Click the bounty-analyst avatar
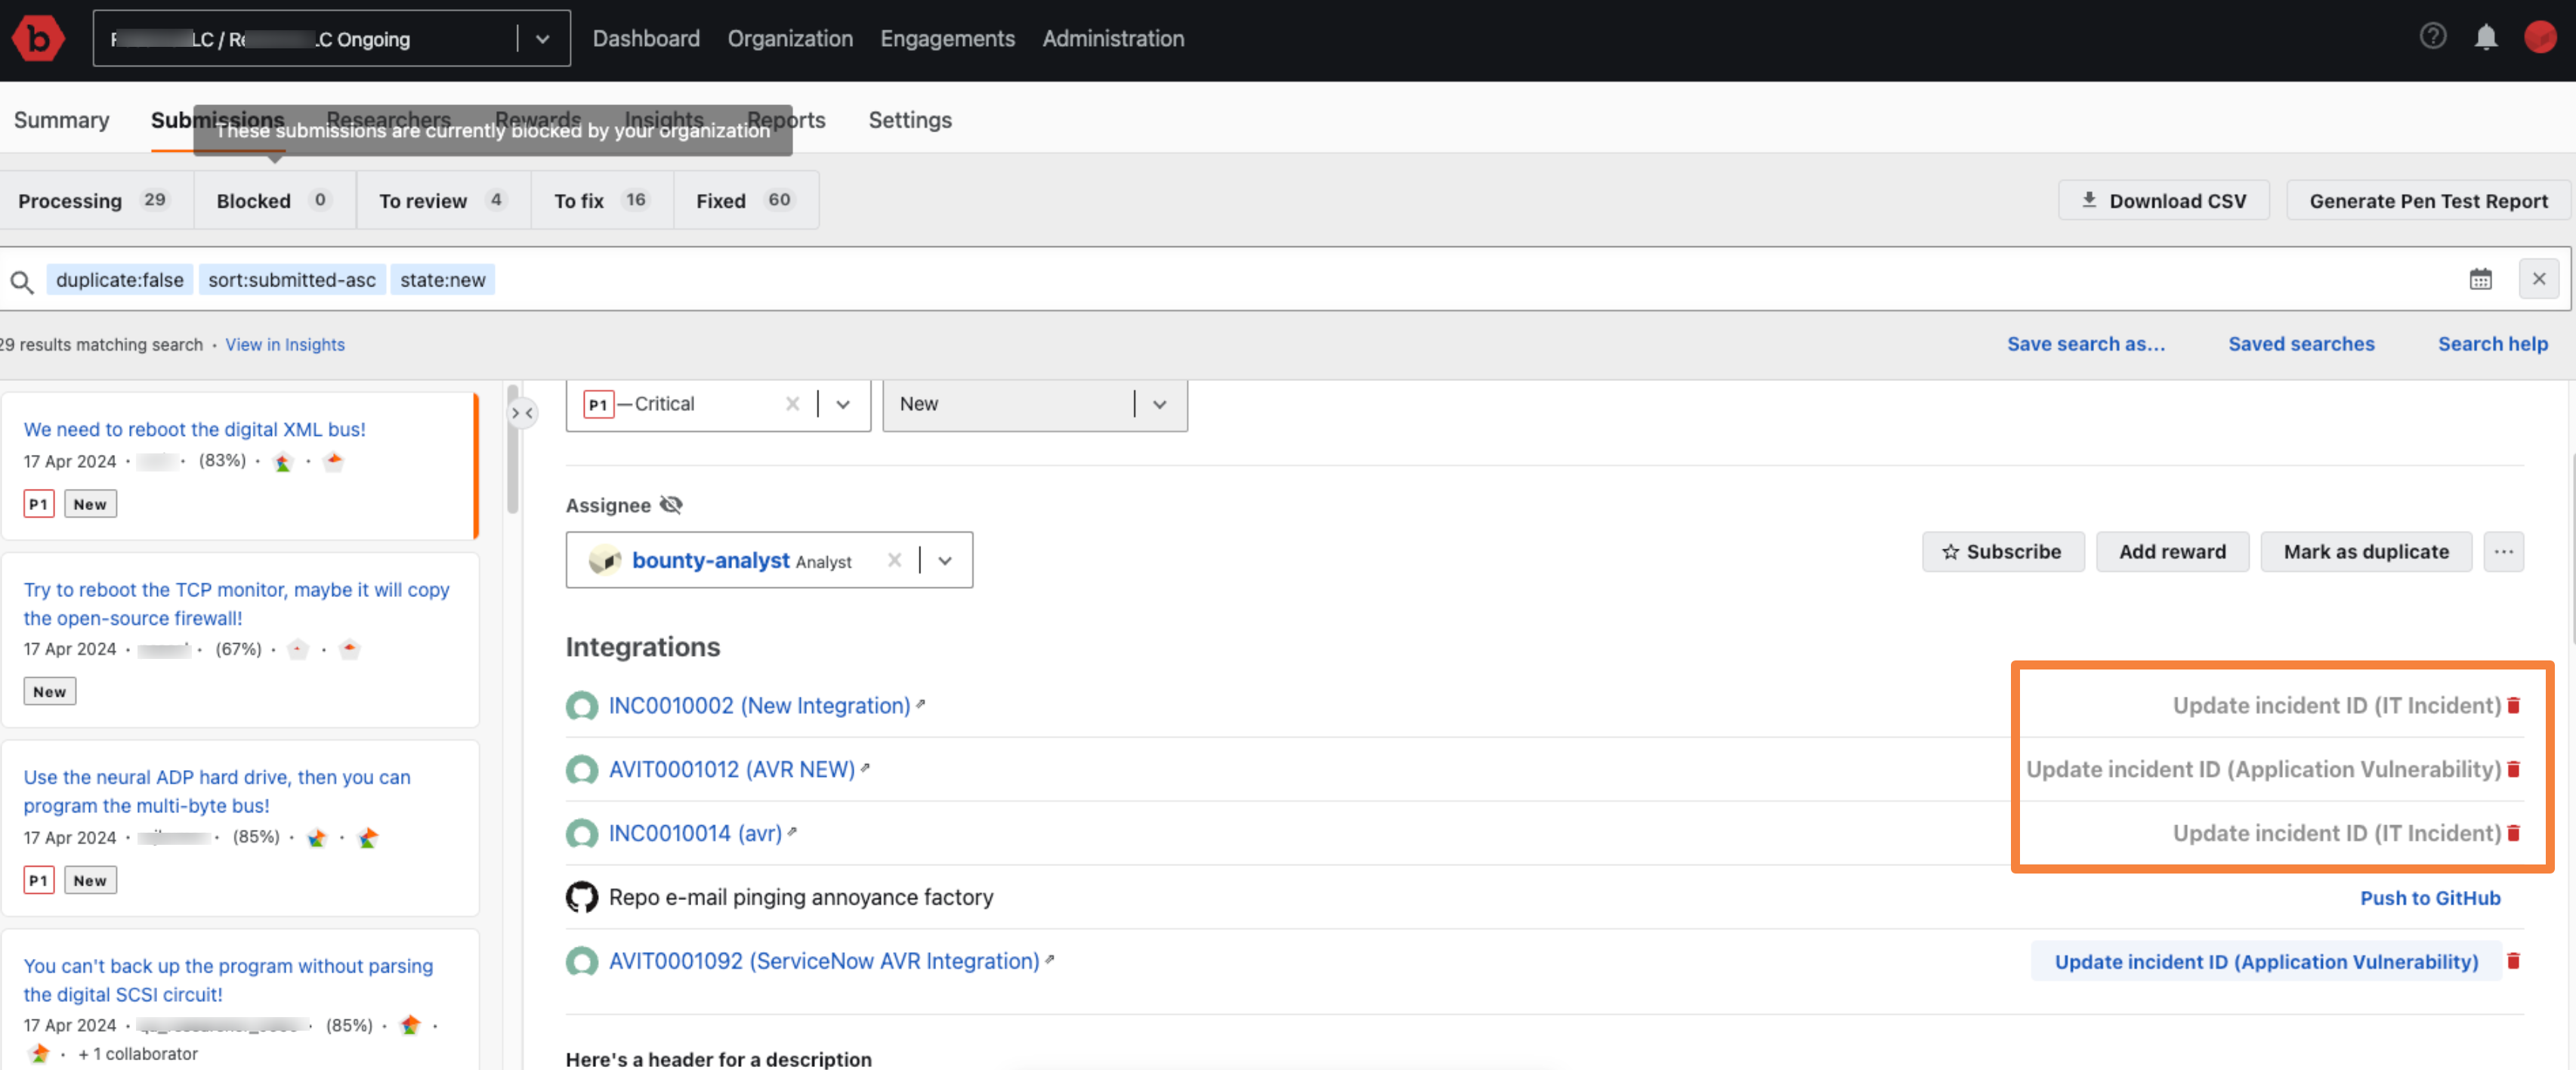This screenshot has height=1070, width=2576. (605, 560)
